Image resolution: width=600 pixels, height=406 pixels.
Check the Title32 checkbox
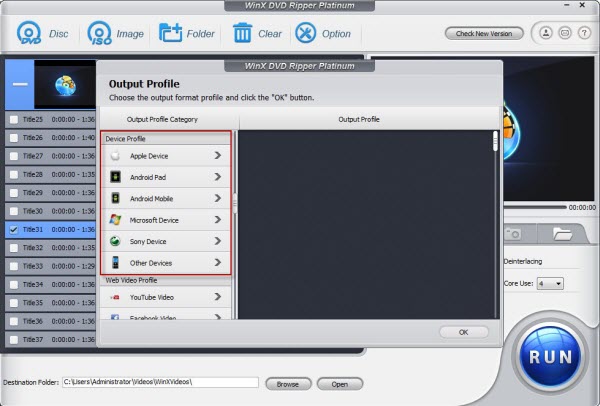point(14,248)
